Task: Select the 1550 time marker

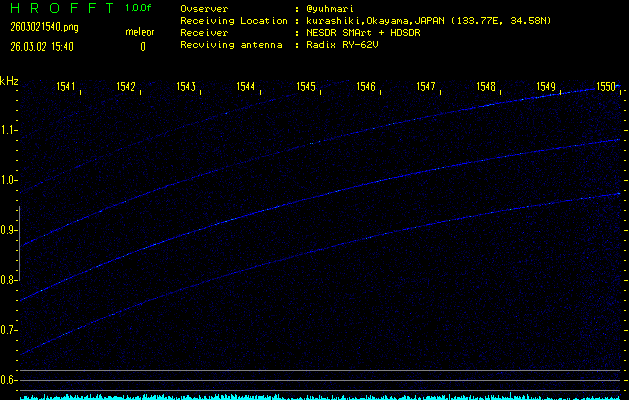Action: pyautogui.click(x=606, y=88)
